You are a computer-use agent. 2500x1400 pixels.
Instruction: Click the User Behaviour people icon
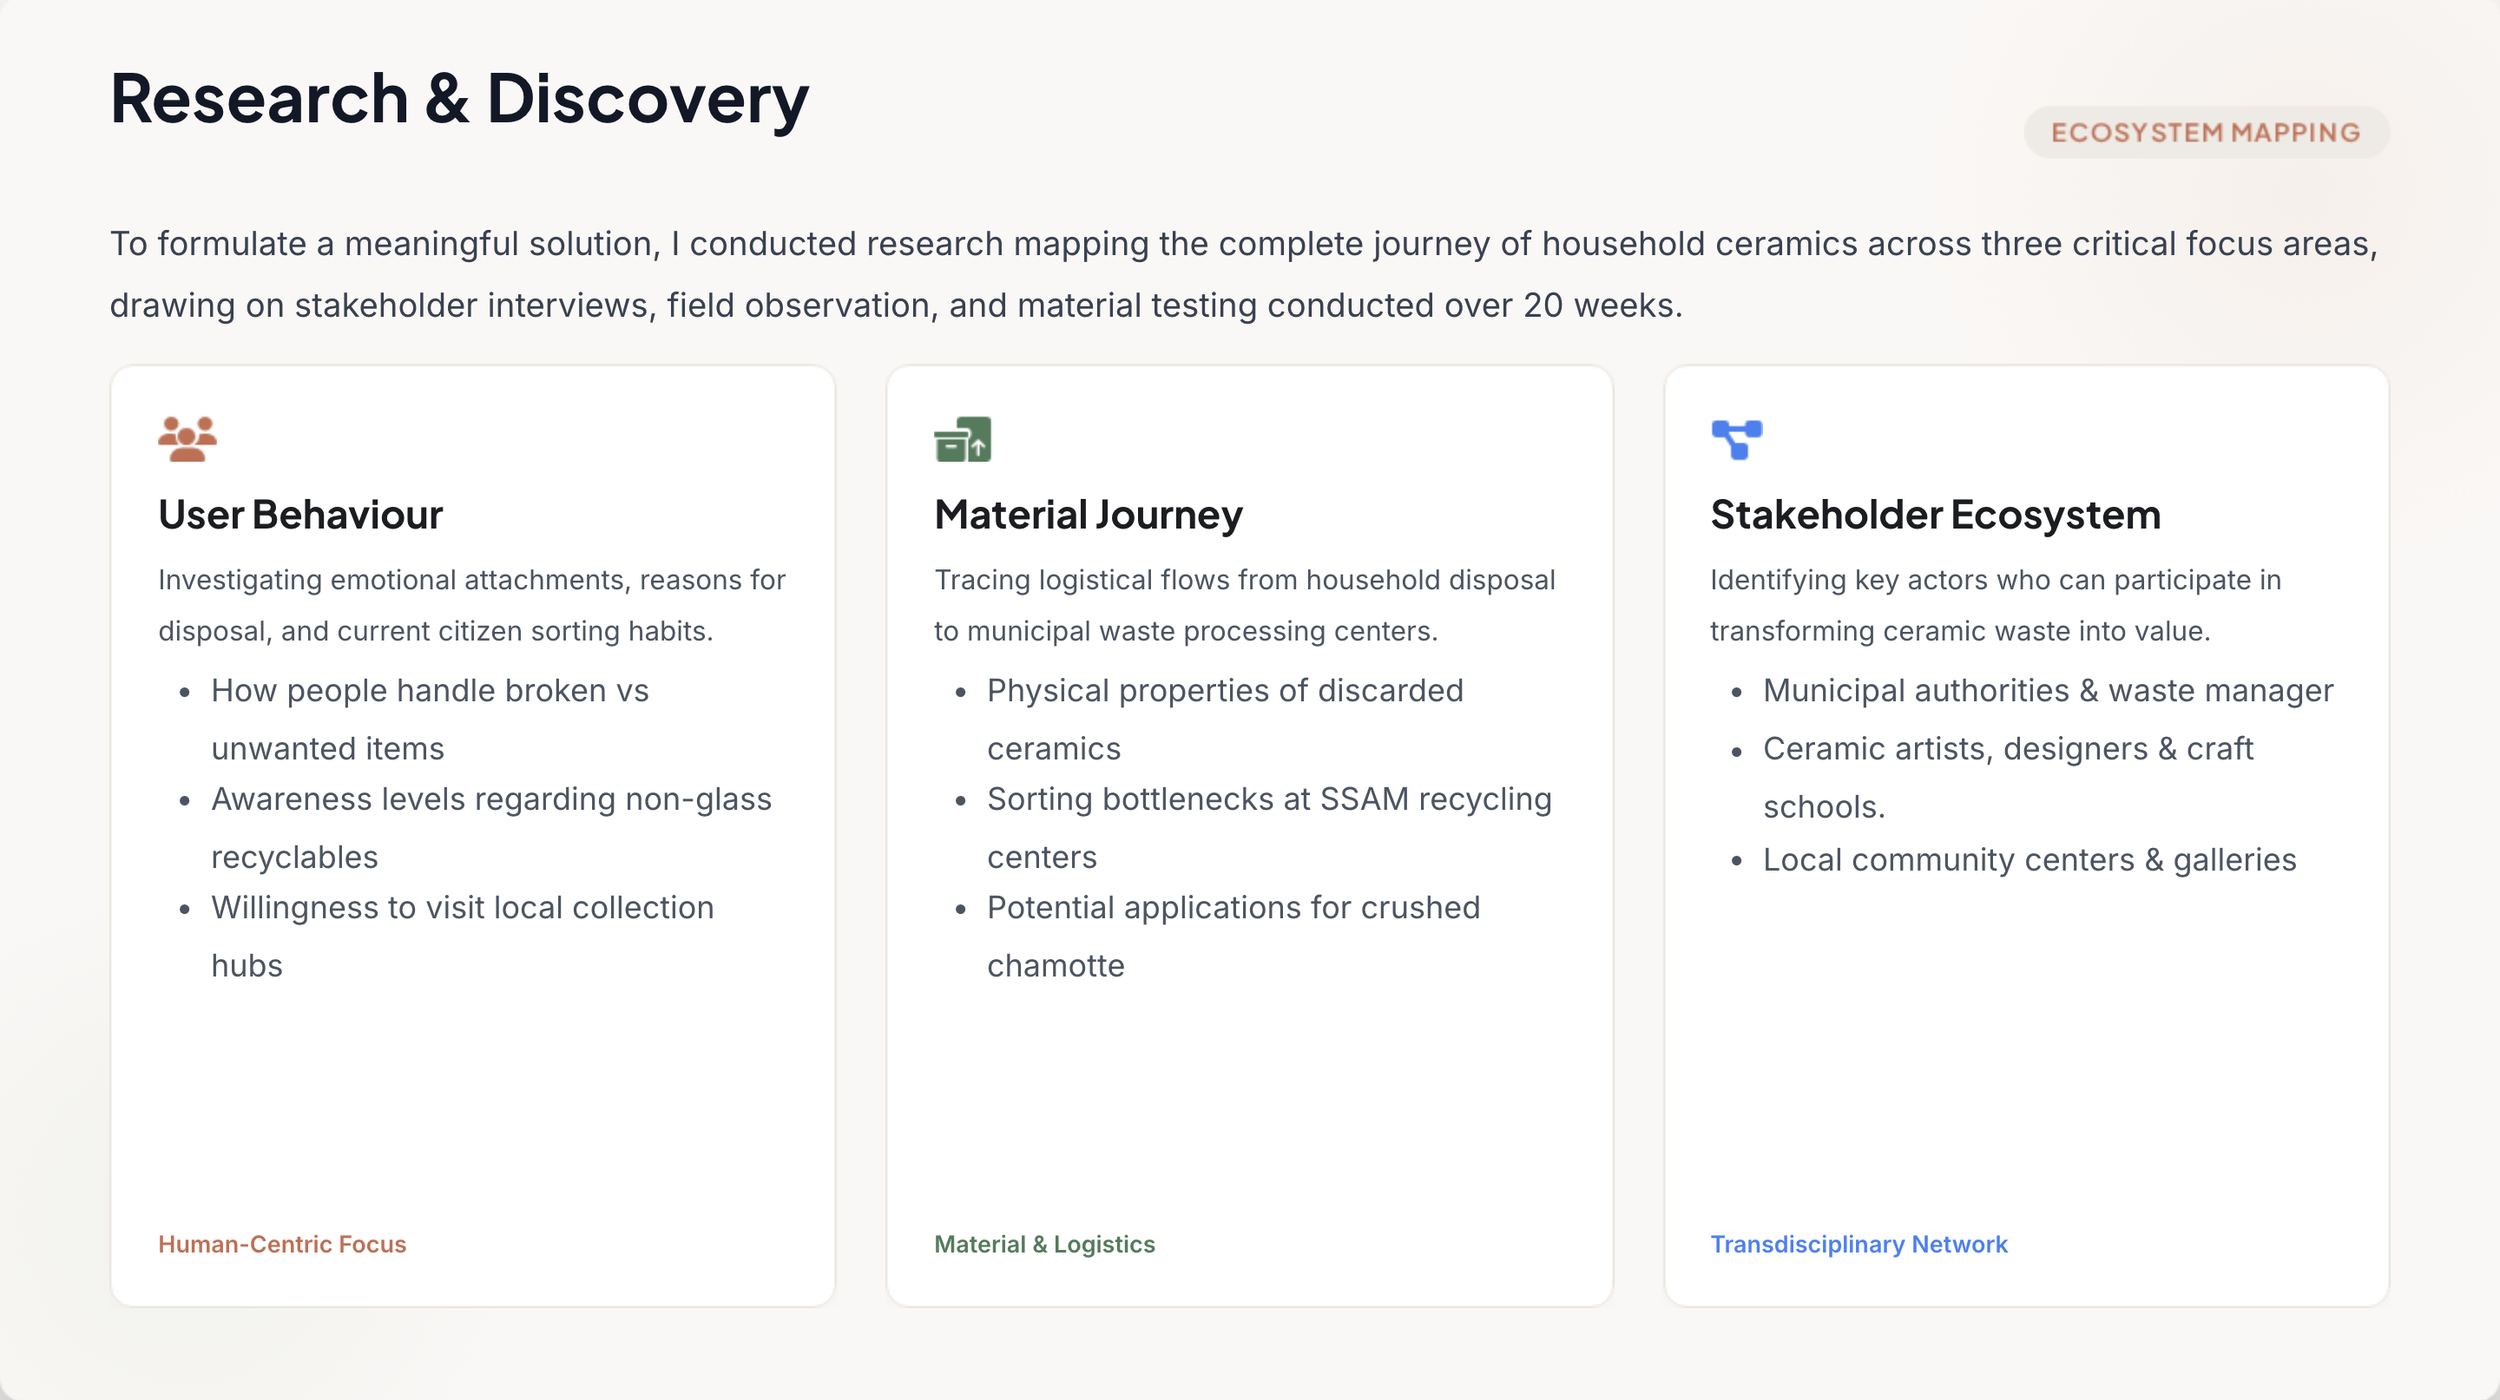pyautogui.click(x=187, y=439)
